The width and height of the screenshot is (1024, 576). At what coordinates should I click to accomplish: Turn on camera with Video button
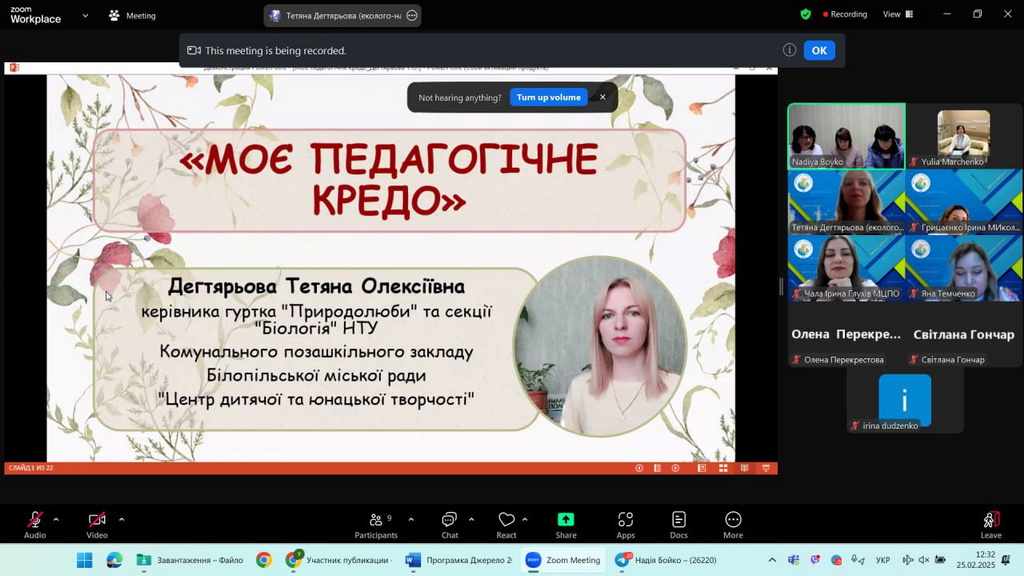tap(97, 524)
